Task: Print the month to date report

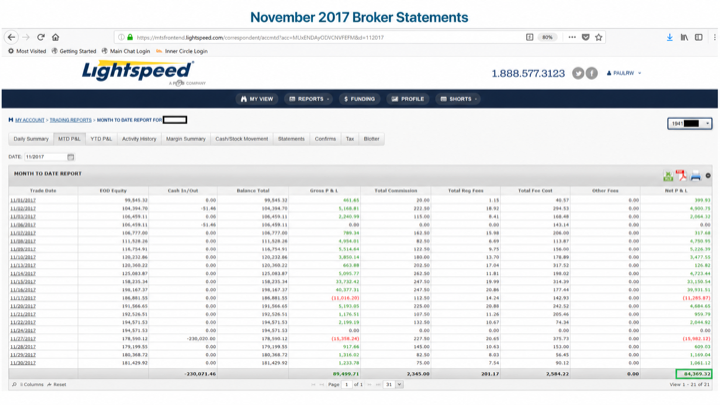Action: pos(695,175)
